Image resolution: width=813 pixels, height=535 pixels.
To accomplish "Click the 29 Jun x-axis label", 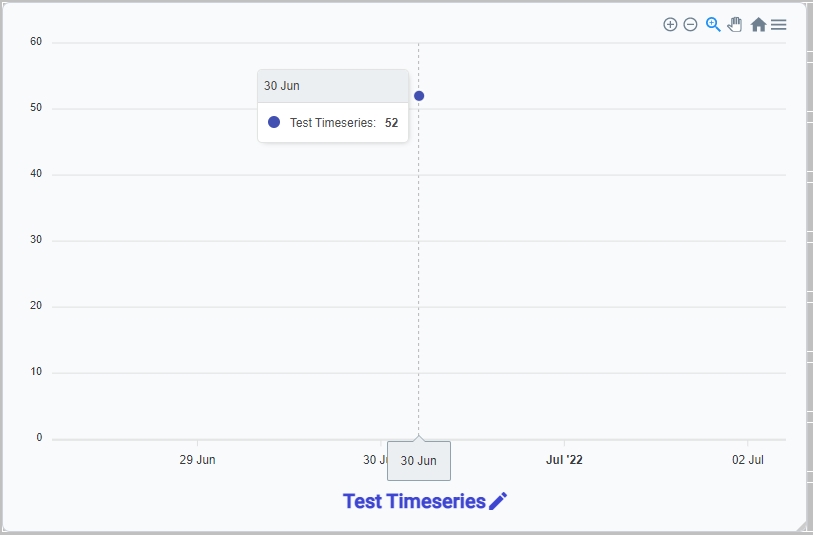I will [x=197, y=460].
